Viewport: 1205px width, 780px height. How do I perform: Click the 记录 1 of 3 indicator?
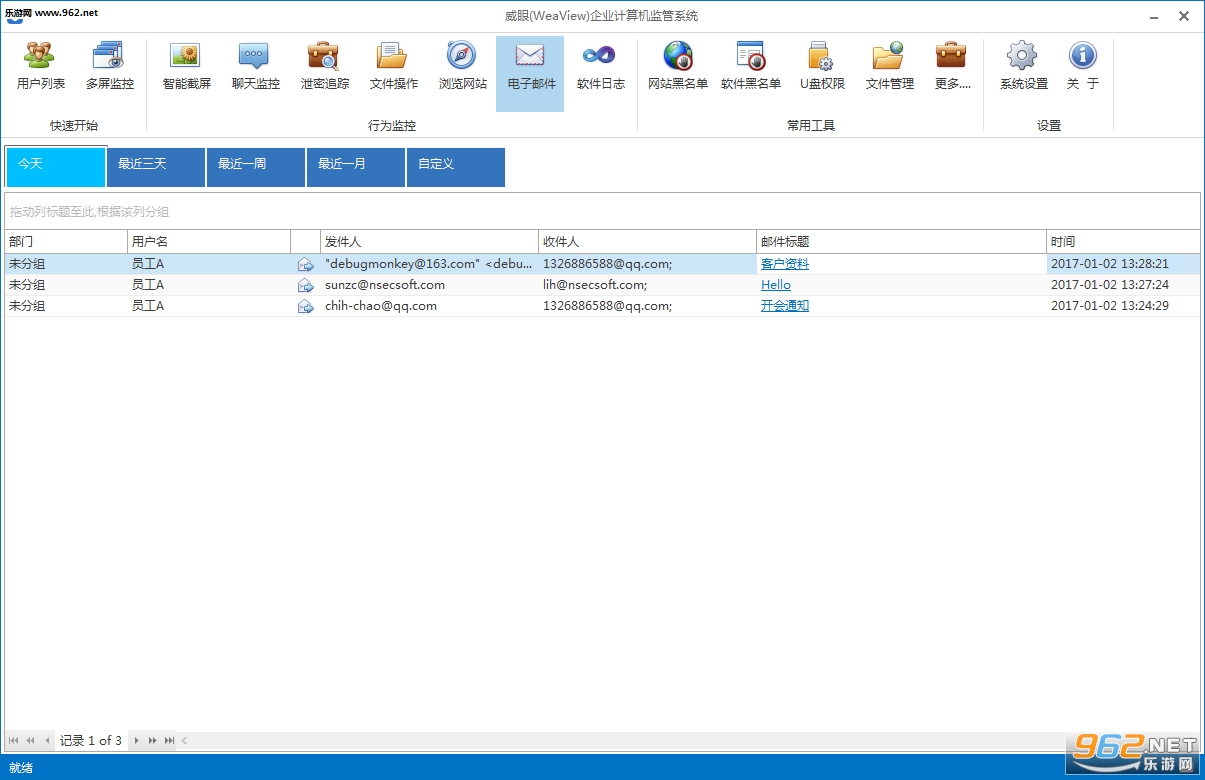91,741
